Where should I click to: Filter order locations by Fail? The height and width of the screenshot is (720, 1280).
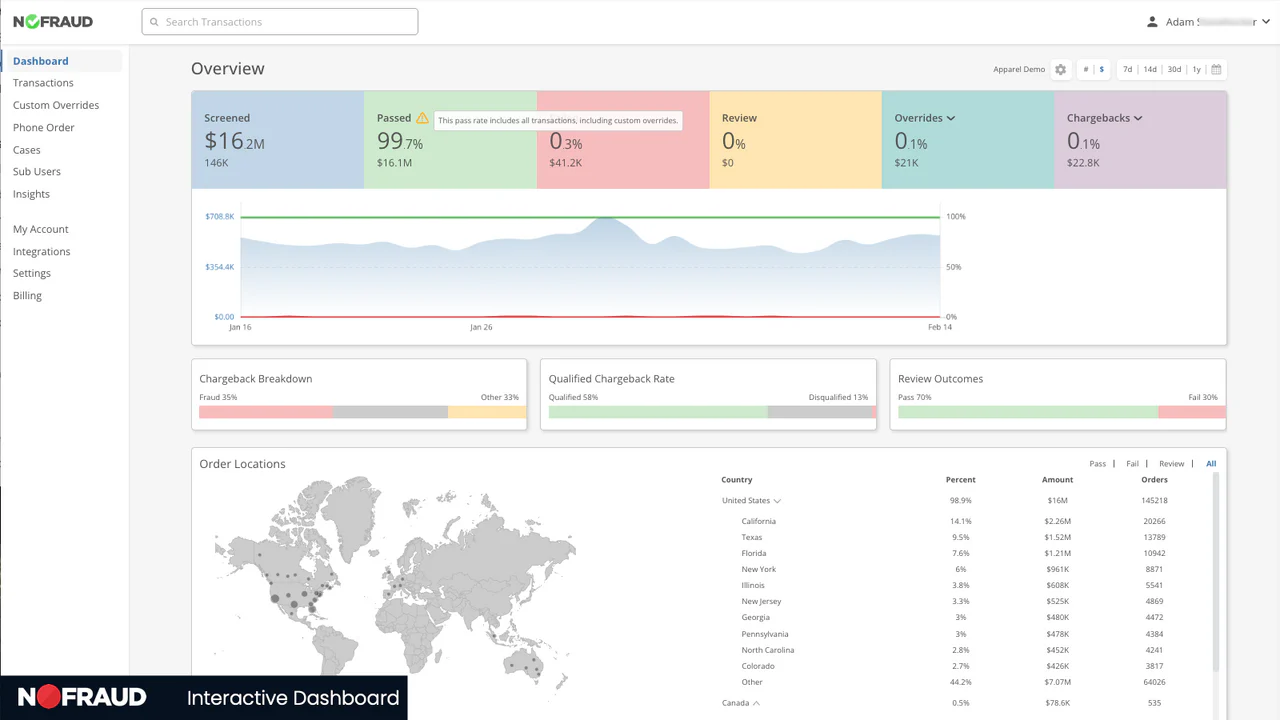pos(1132,464)
